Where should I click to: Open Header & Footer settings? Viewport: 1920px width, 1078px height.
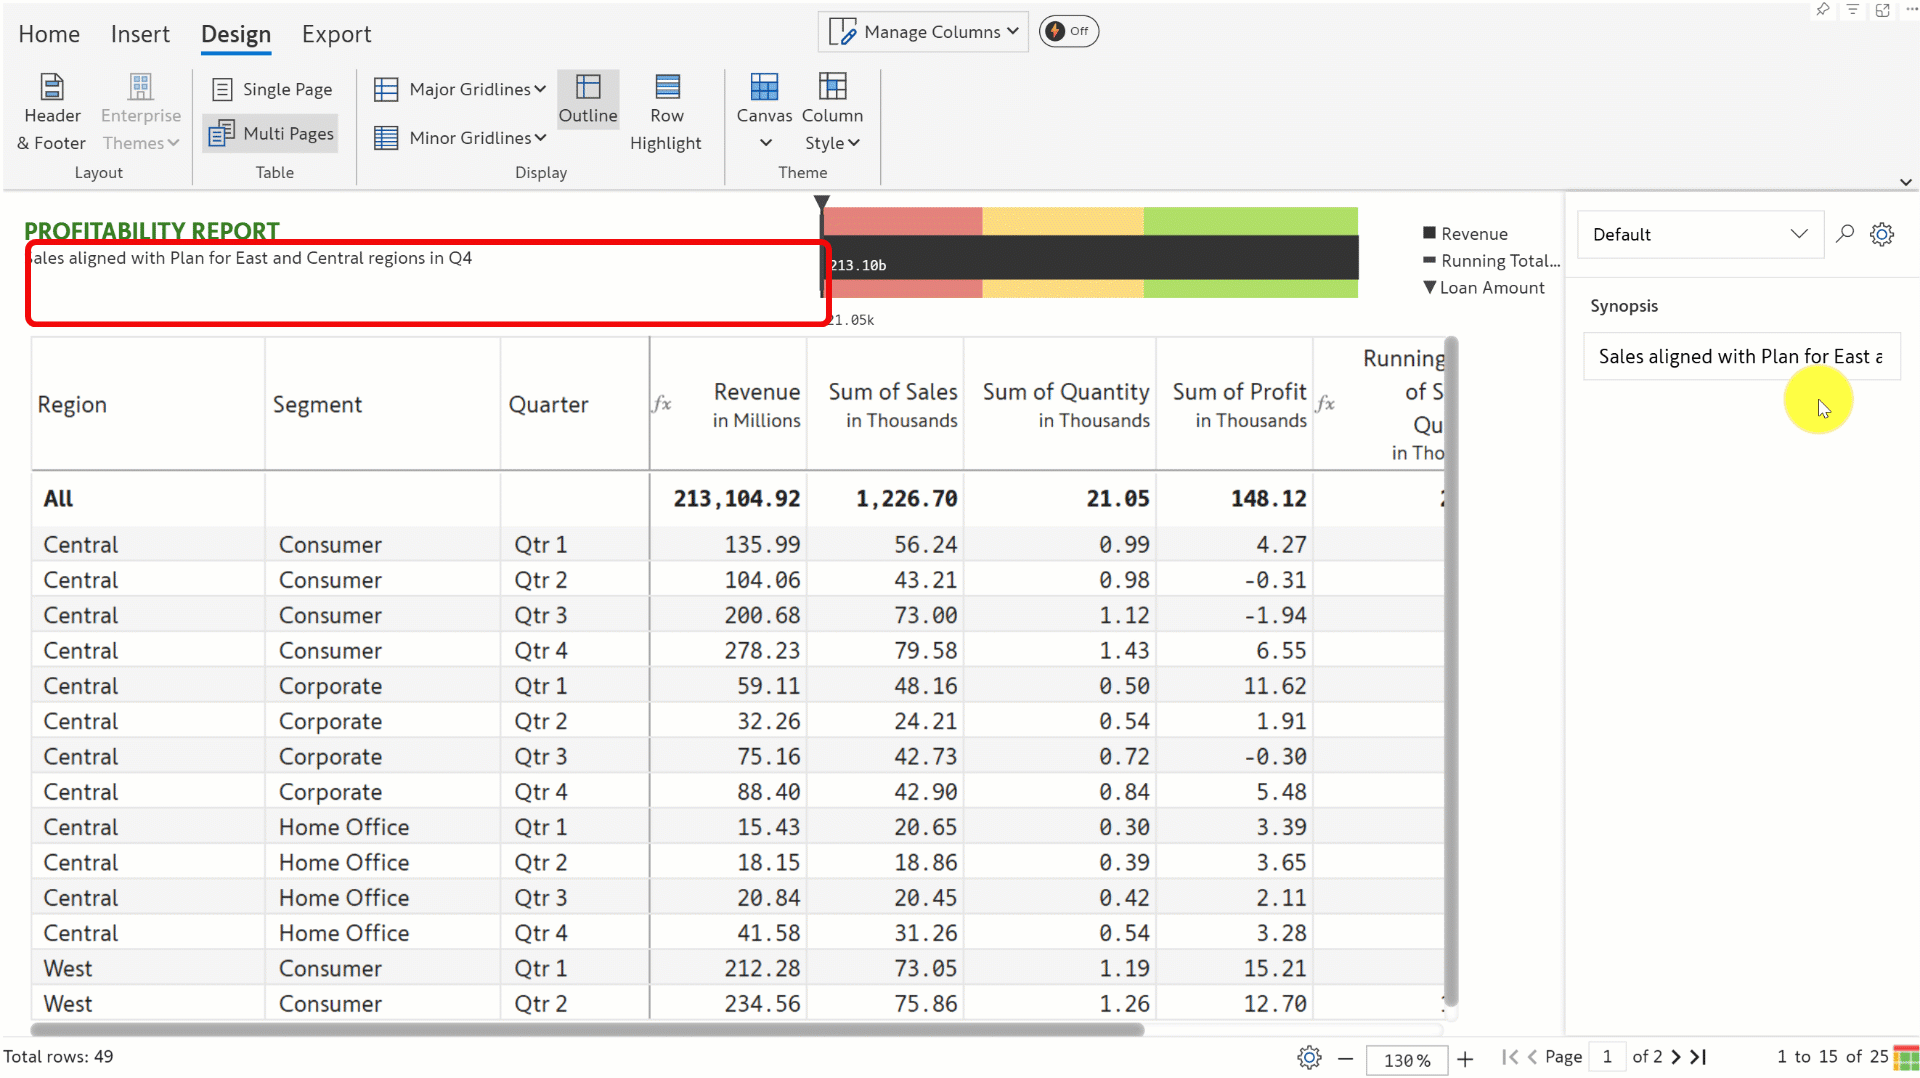pos(52,112)
